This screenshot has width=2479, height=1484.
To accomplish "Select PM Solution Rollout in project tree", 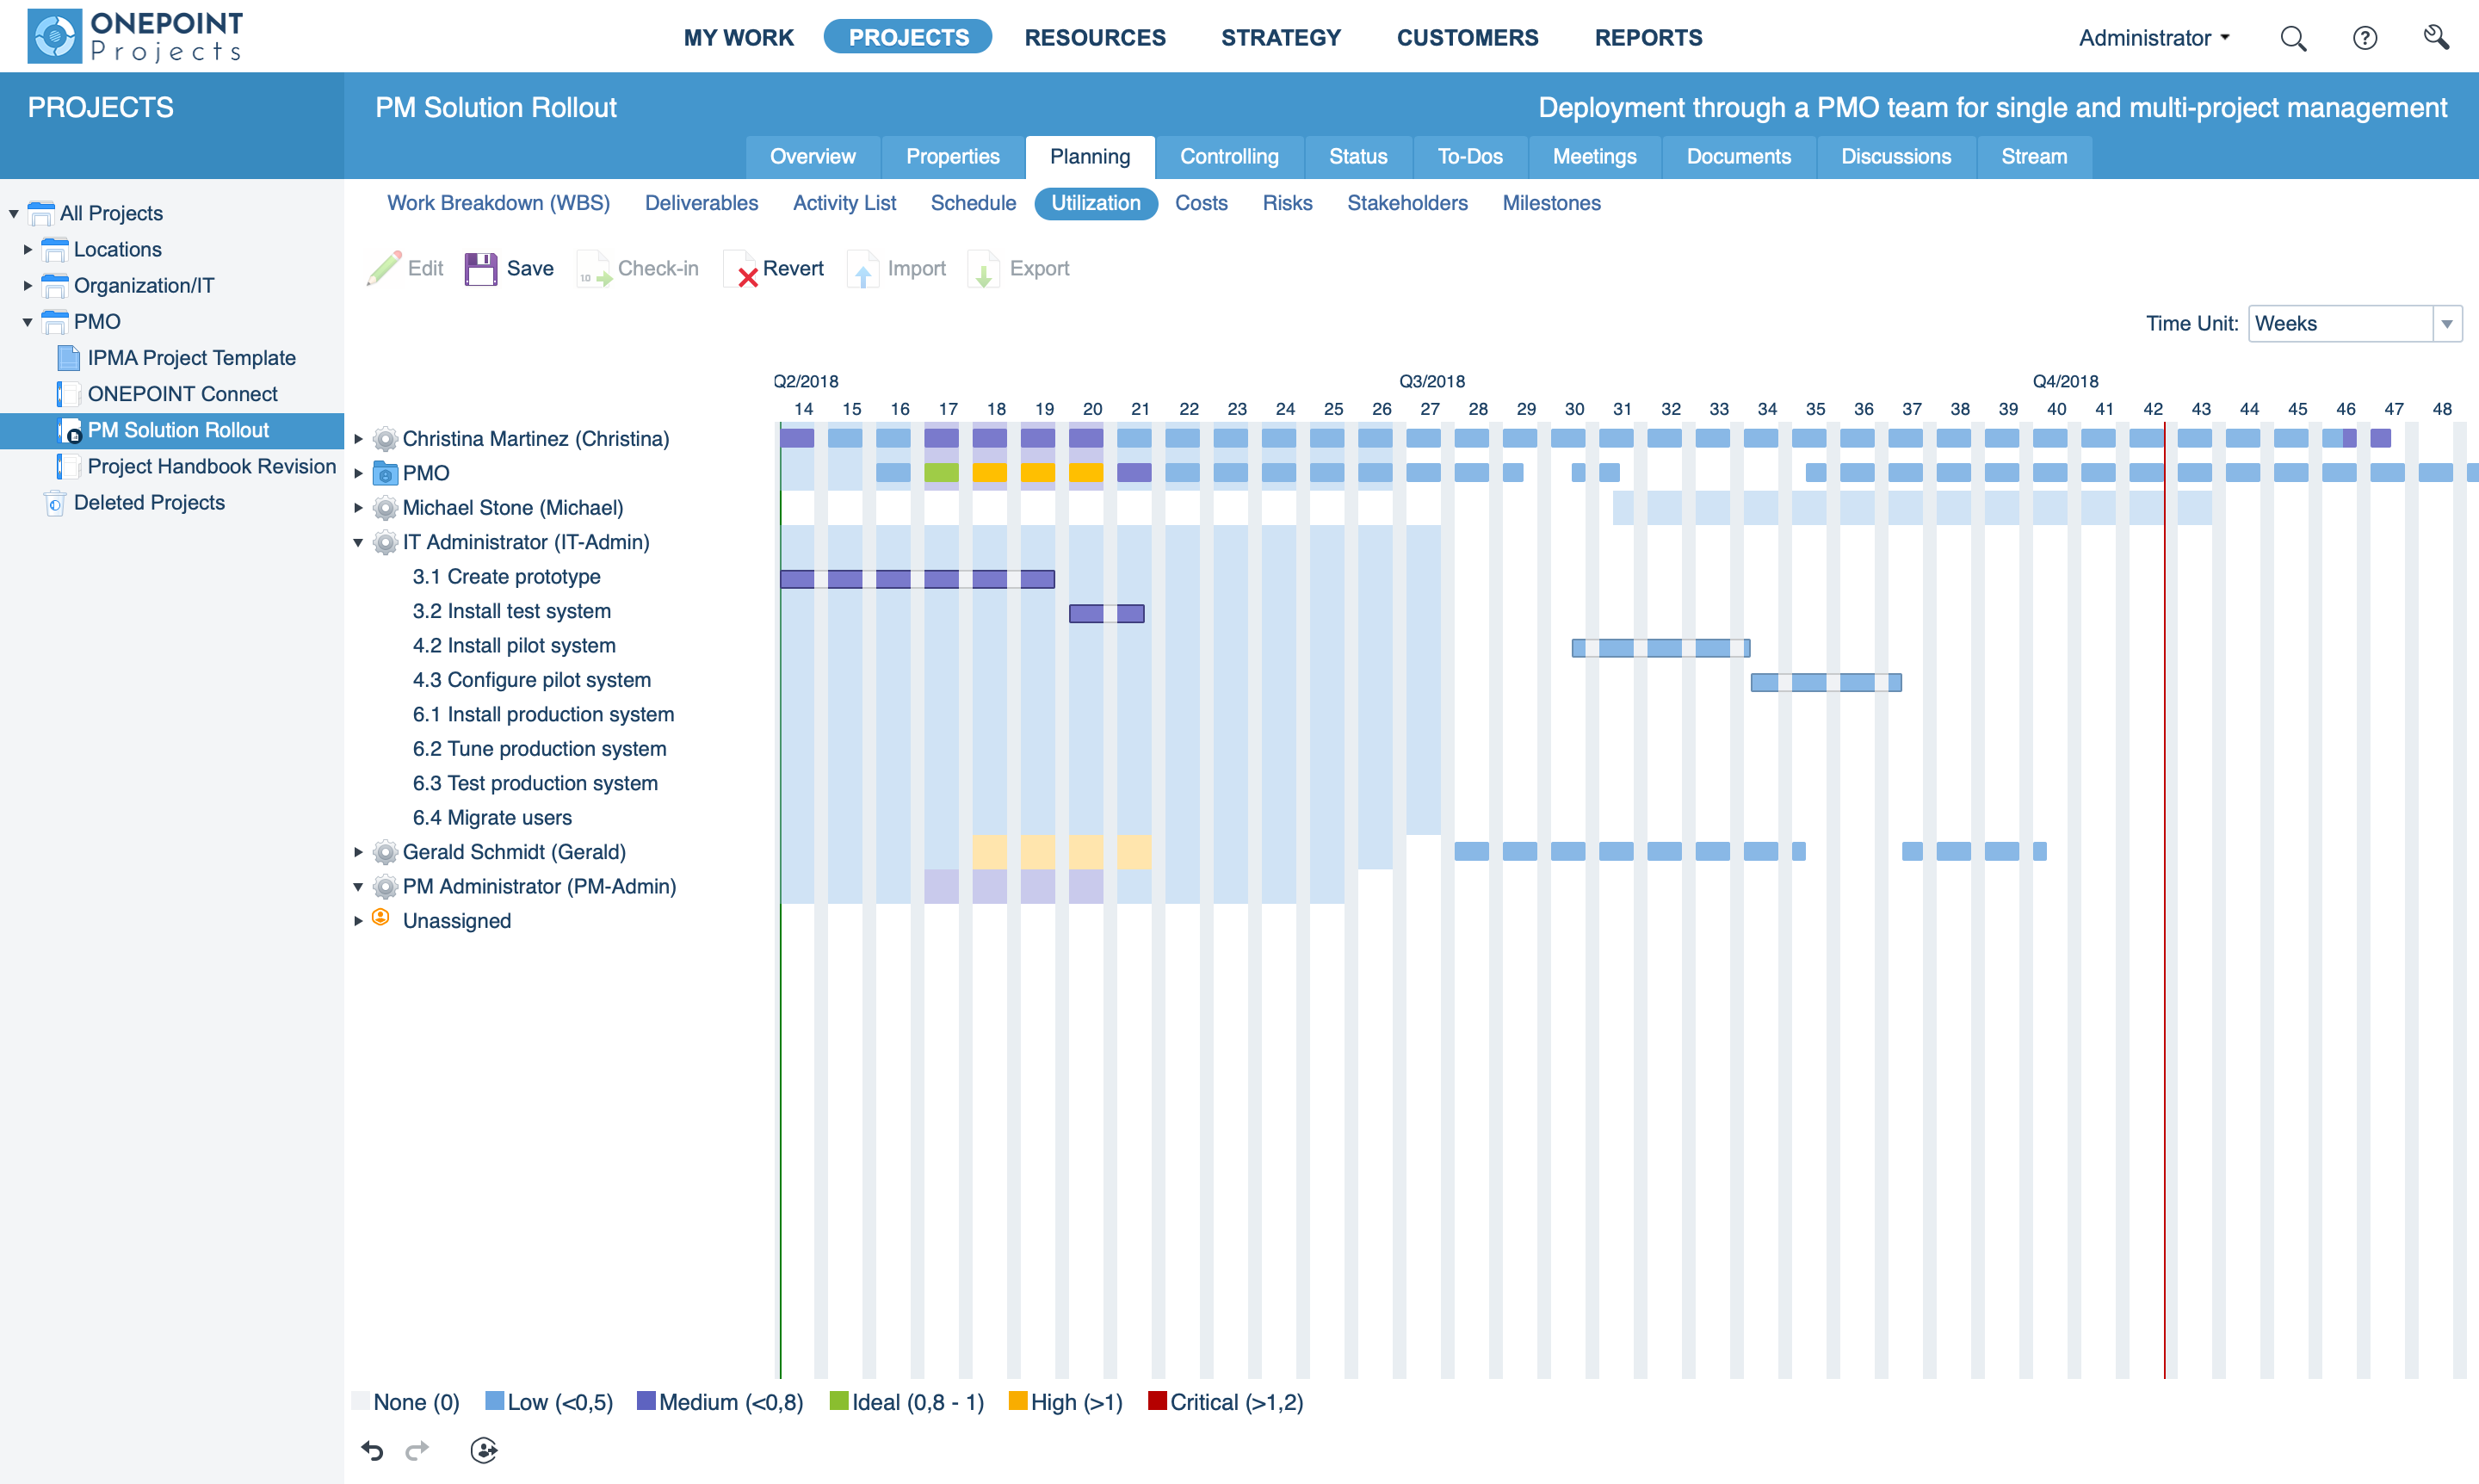I will click(172, 430).
